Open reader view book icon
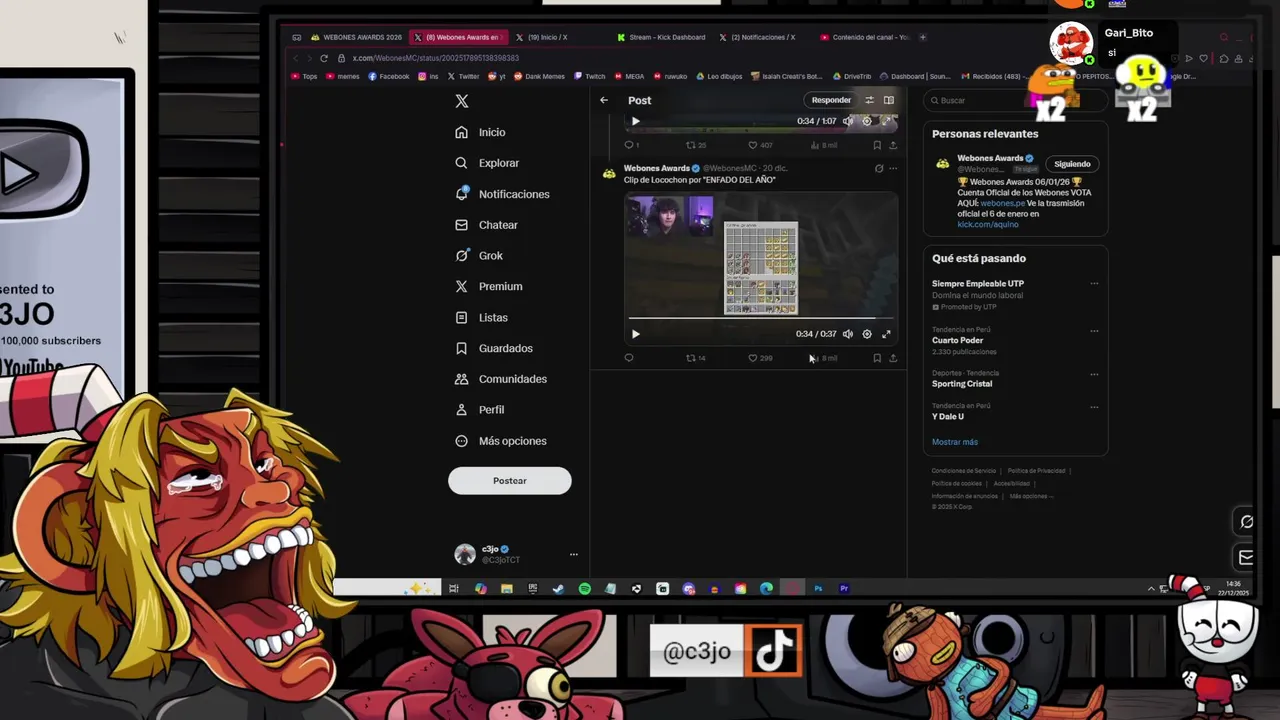The width and height of the screenshot is (1280, 720). [x=888, y=100]
